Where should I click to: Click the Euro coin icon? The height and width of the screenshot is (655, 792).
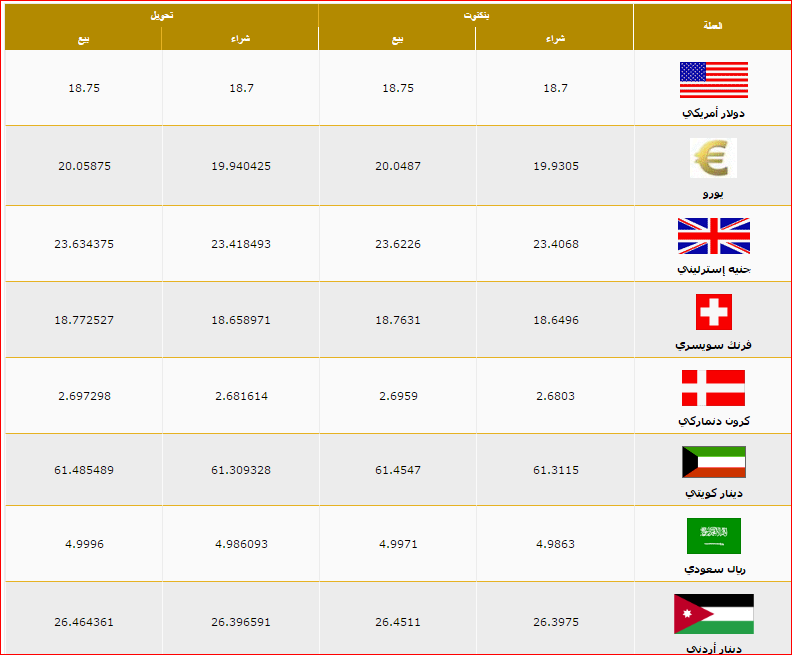[713, 158]
